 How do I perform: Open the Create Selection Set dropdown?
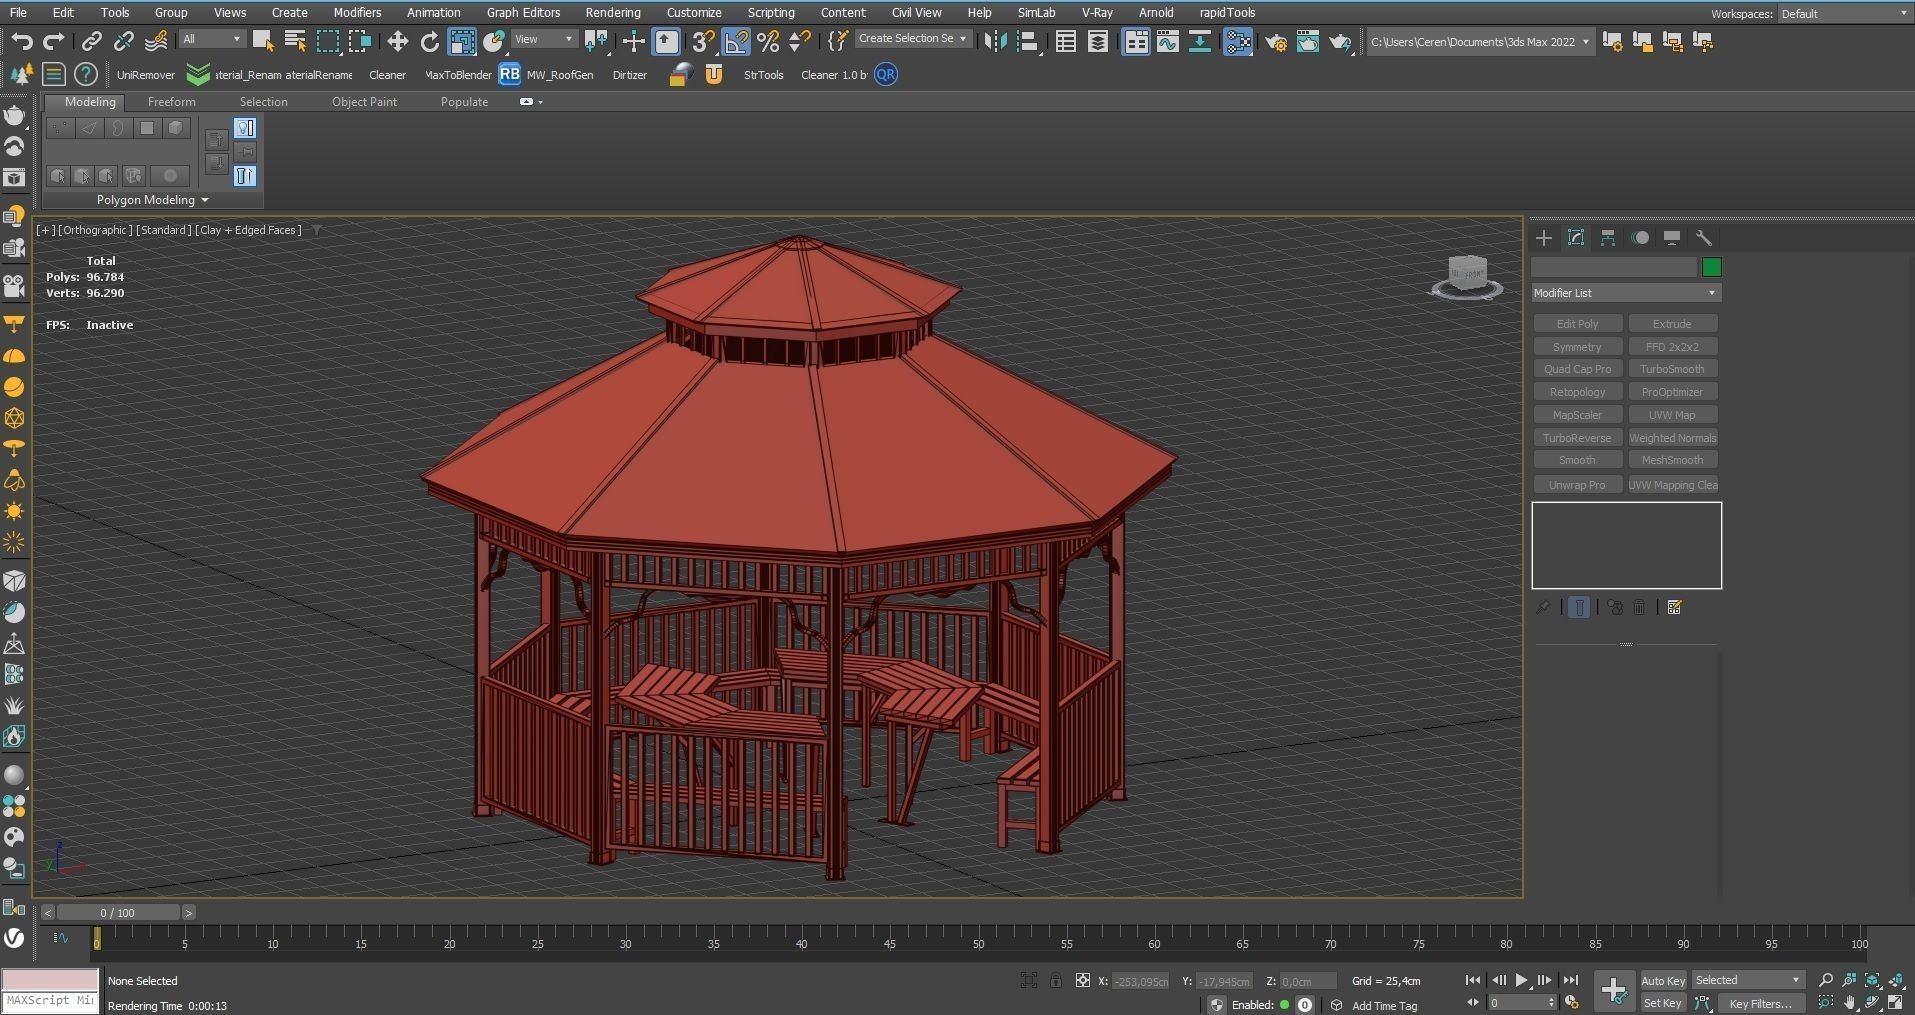click(913, 39)
